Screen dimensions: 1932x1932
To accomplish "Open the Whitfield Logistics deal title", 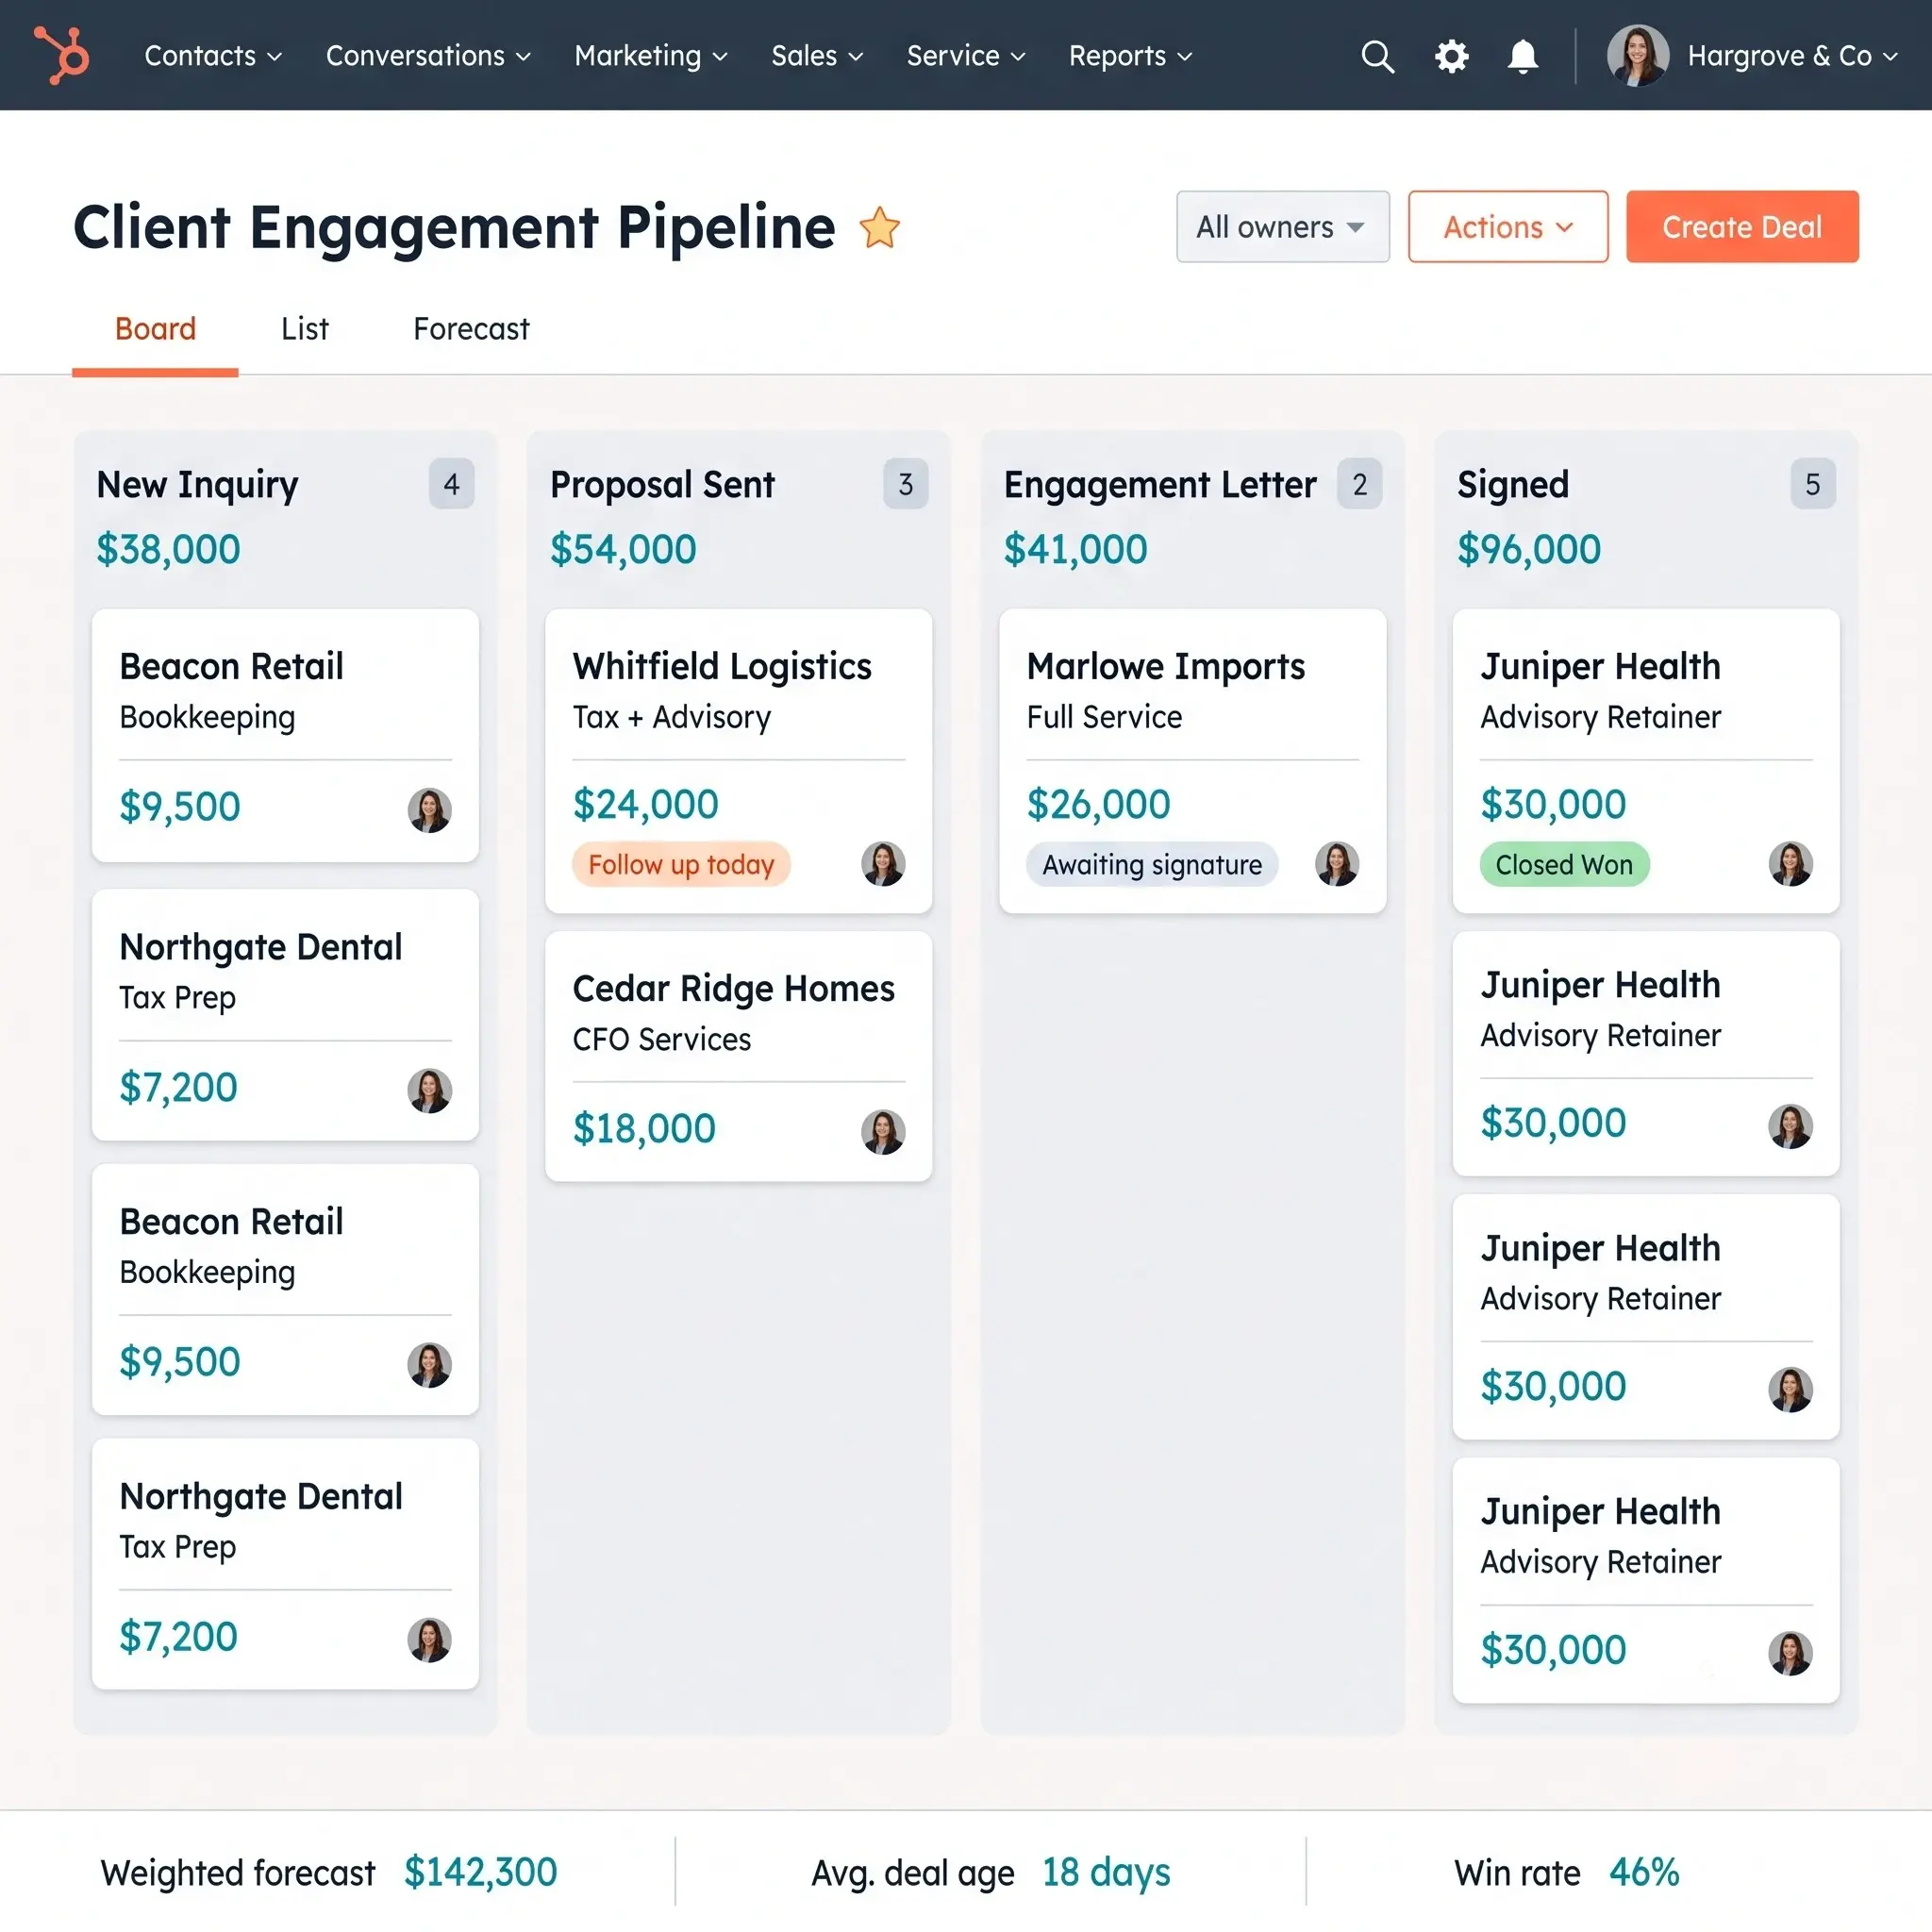I will point(722,666).
